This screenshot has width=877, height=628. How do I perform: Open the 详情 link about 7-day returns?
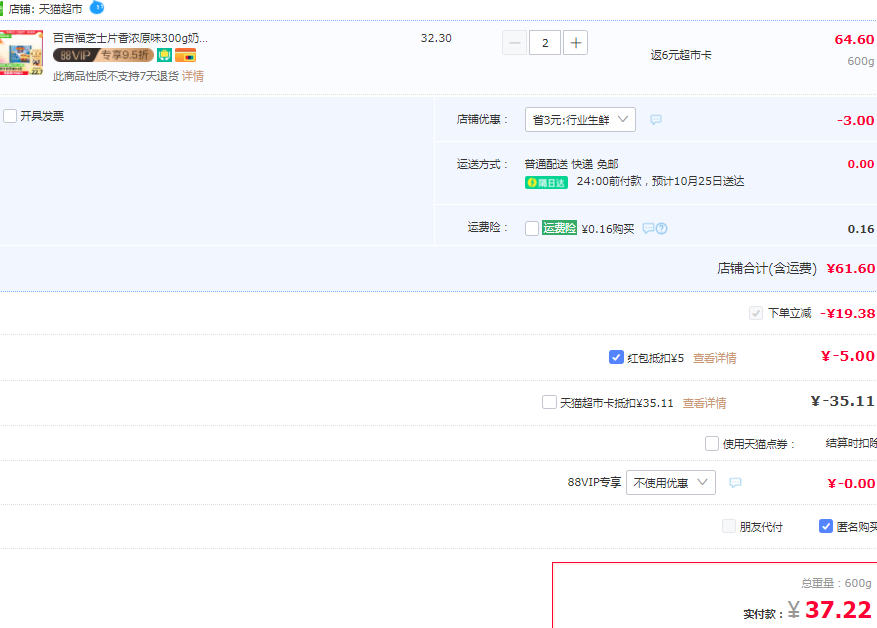point(193,76)
